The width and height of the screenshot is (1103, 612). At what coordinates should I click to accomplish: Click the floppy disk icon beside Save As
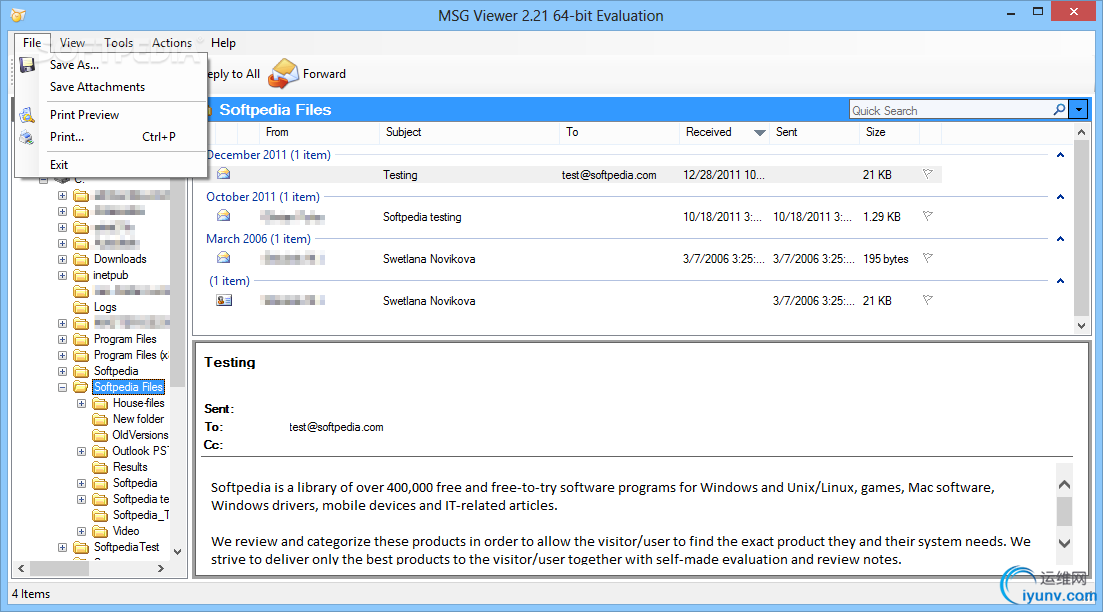[27, 65]
